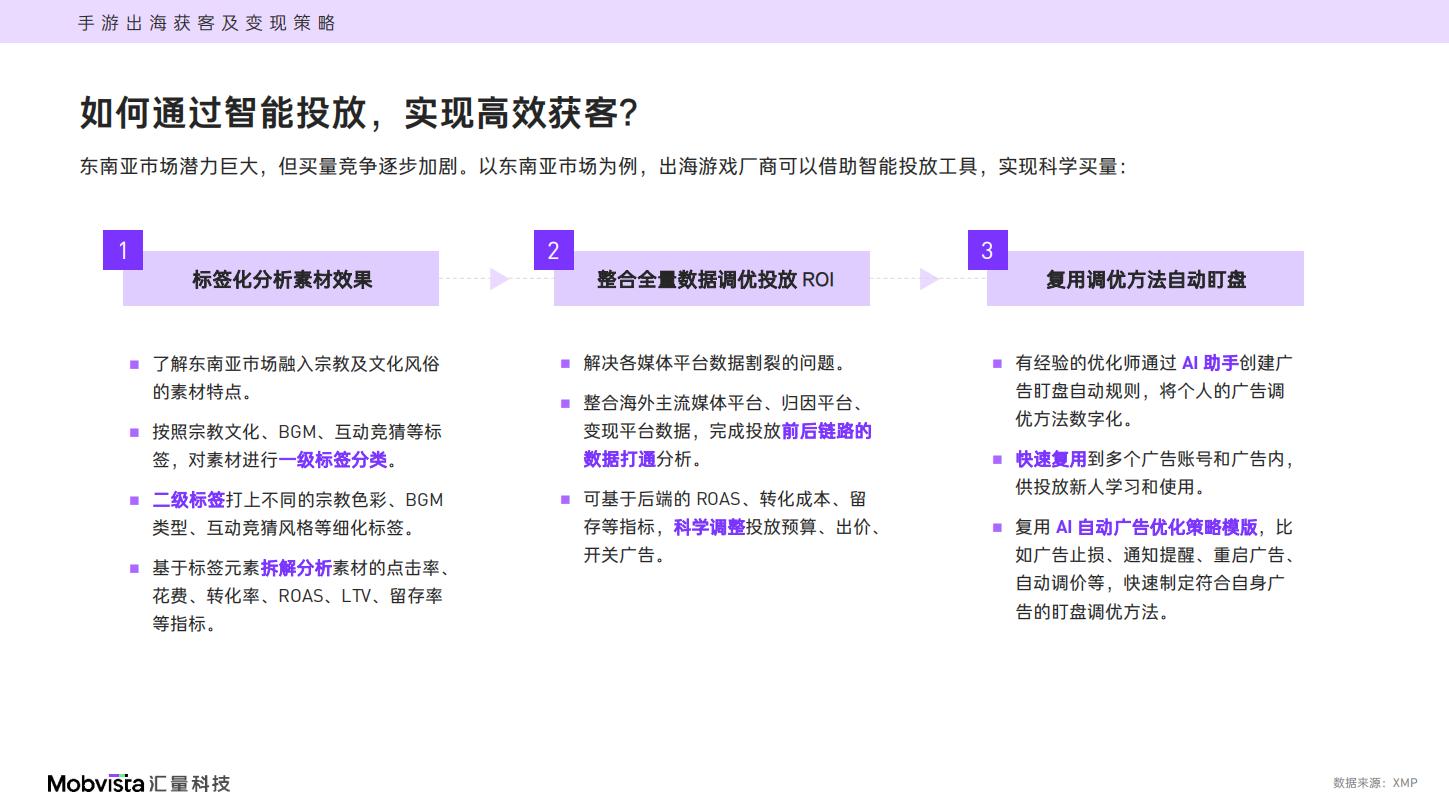Select the 复用调优方法自动盯盘 heading box
The height and width of the screenshot is (809, 1449).
(1145, 279)
